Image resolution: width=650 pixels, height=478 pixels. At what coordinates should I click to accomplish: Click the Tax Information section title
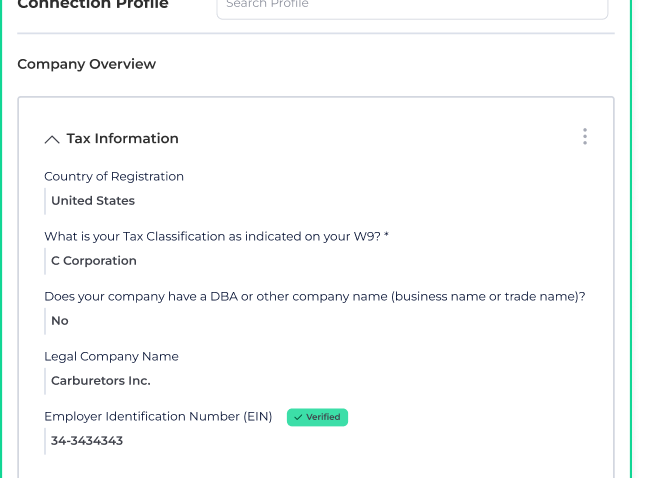pos(122,139)
